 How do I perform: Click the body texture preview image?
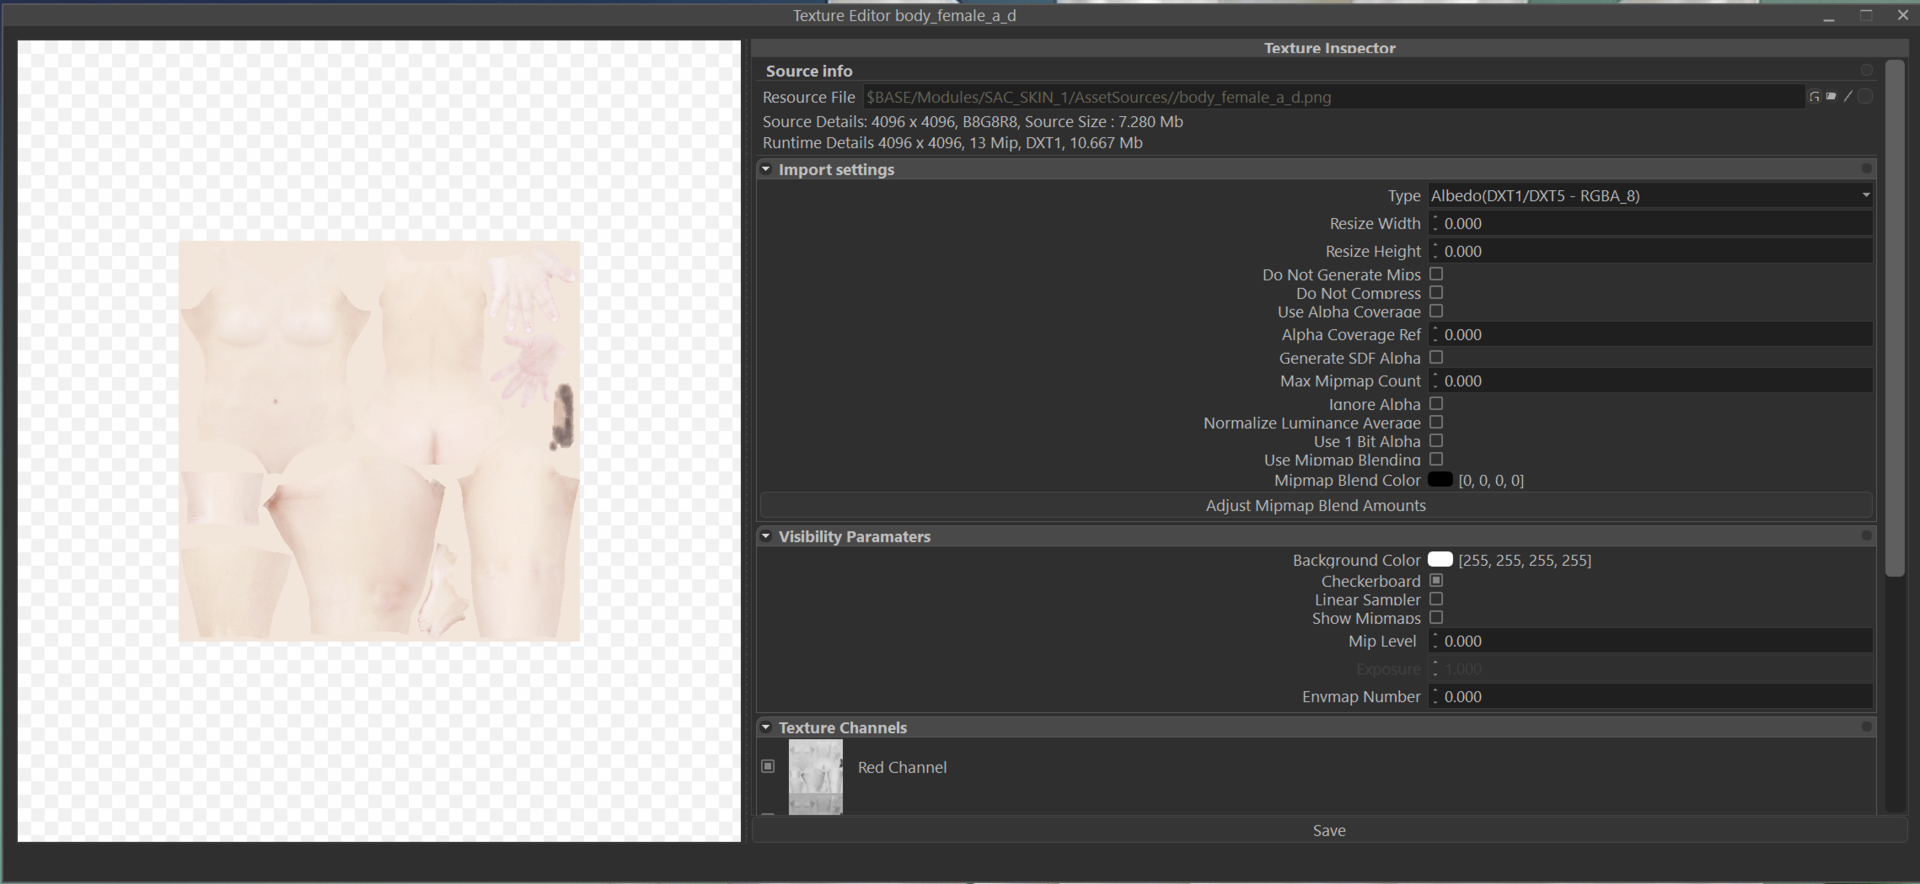[x=380, y=441]
